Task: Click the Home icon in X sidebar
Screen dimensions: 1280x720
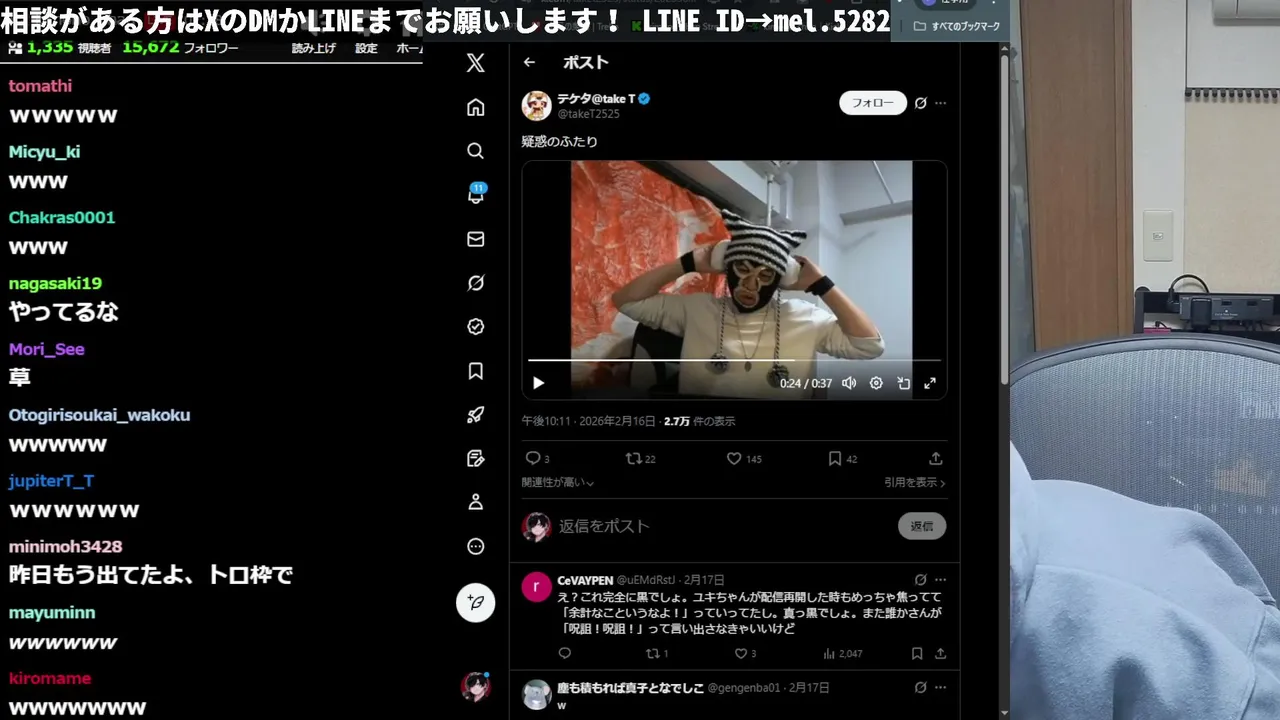Action: click(476, 107)
